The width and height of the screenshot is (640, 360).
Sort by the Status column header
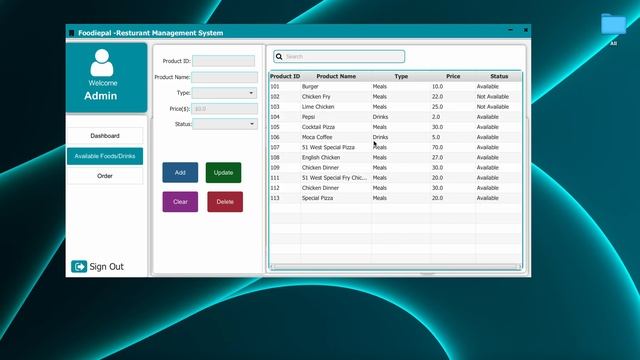[499, 76]
